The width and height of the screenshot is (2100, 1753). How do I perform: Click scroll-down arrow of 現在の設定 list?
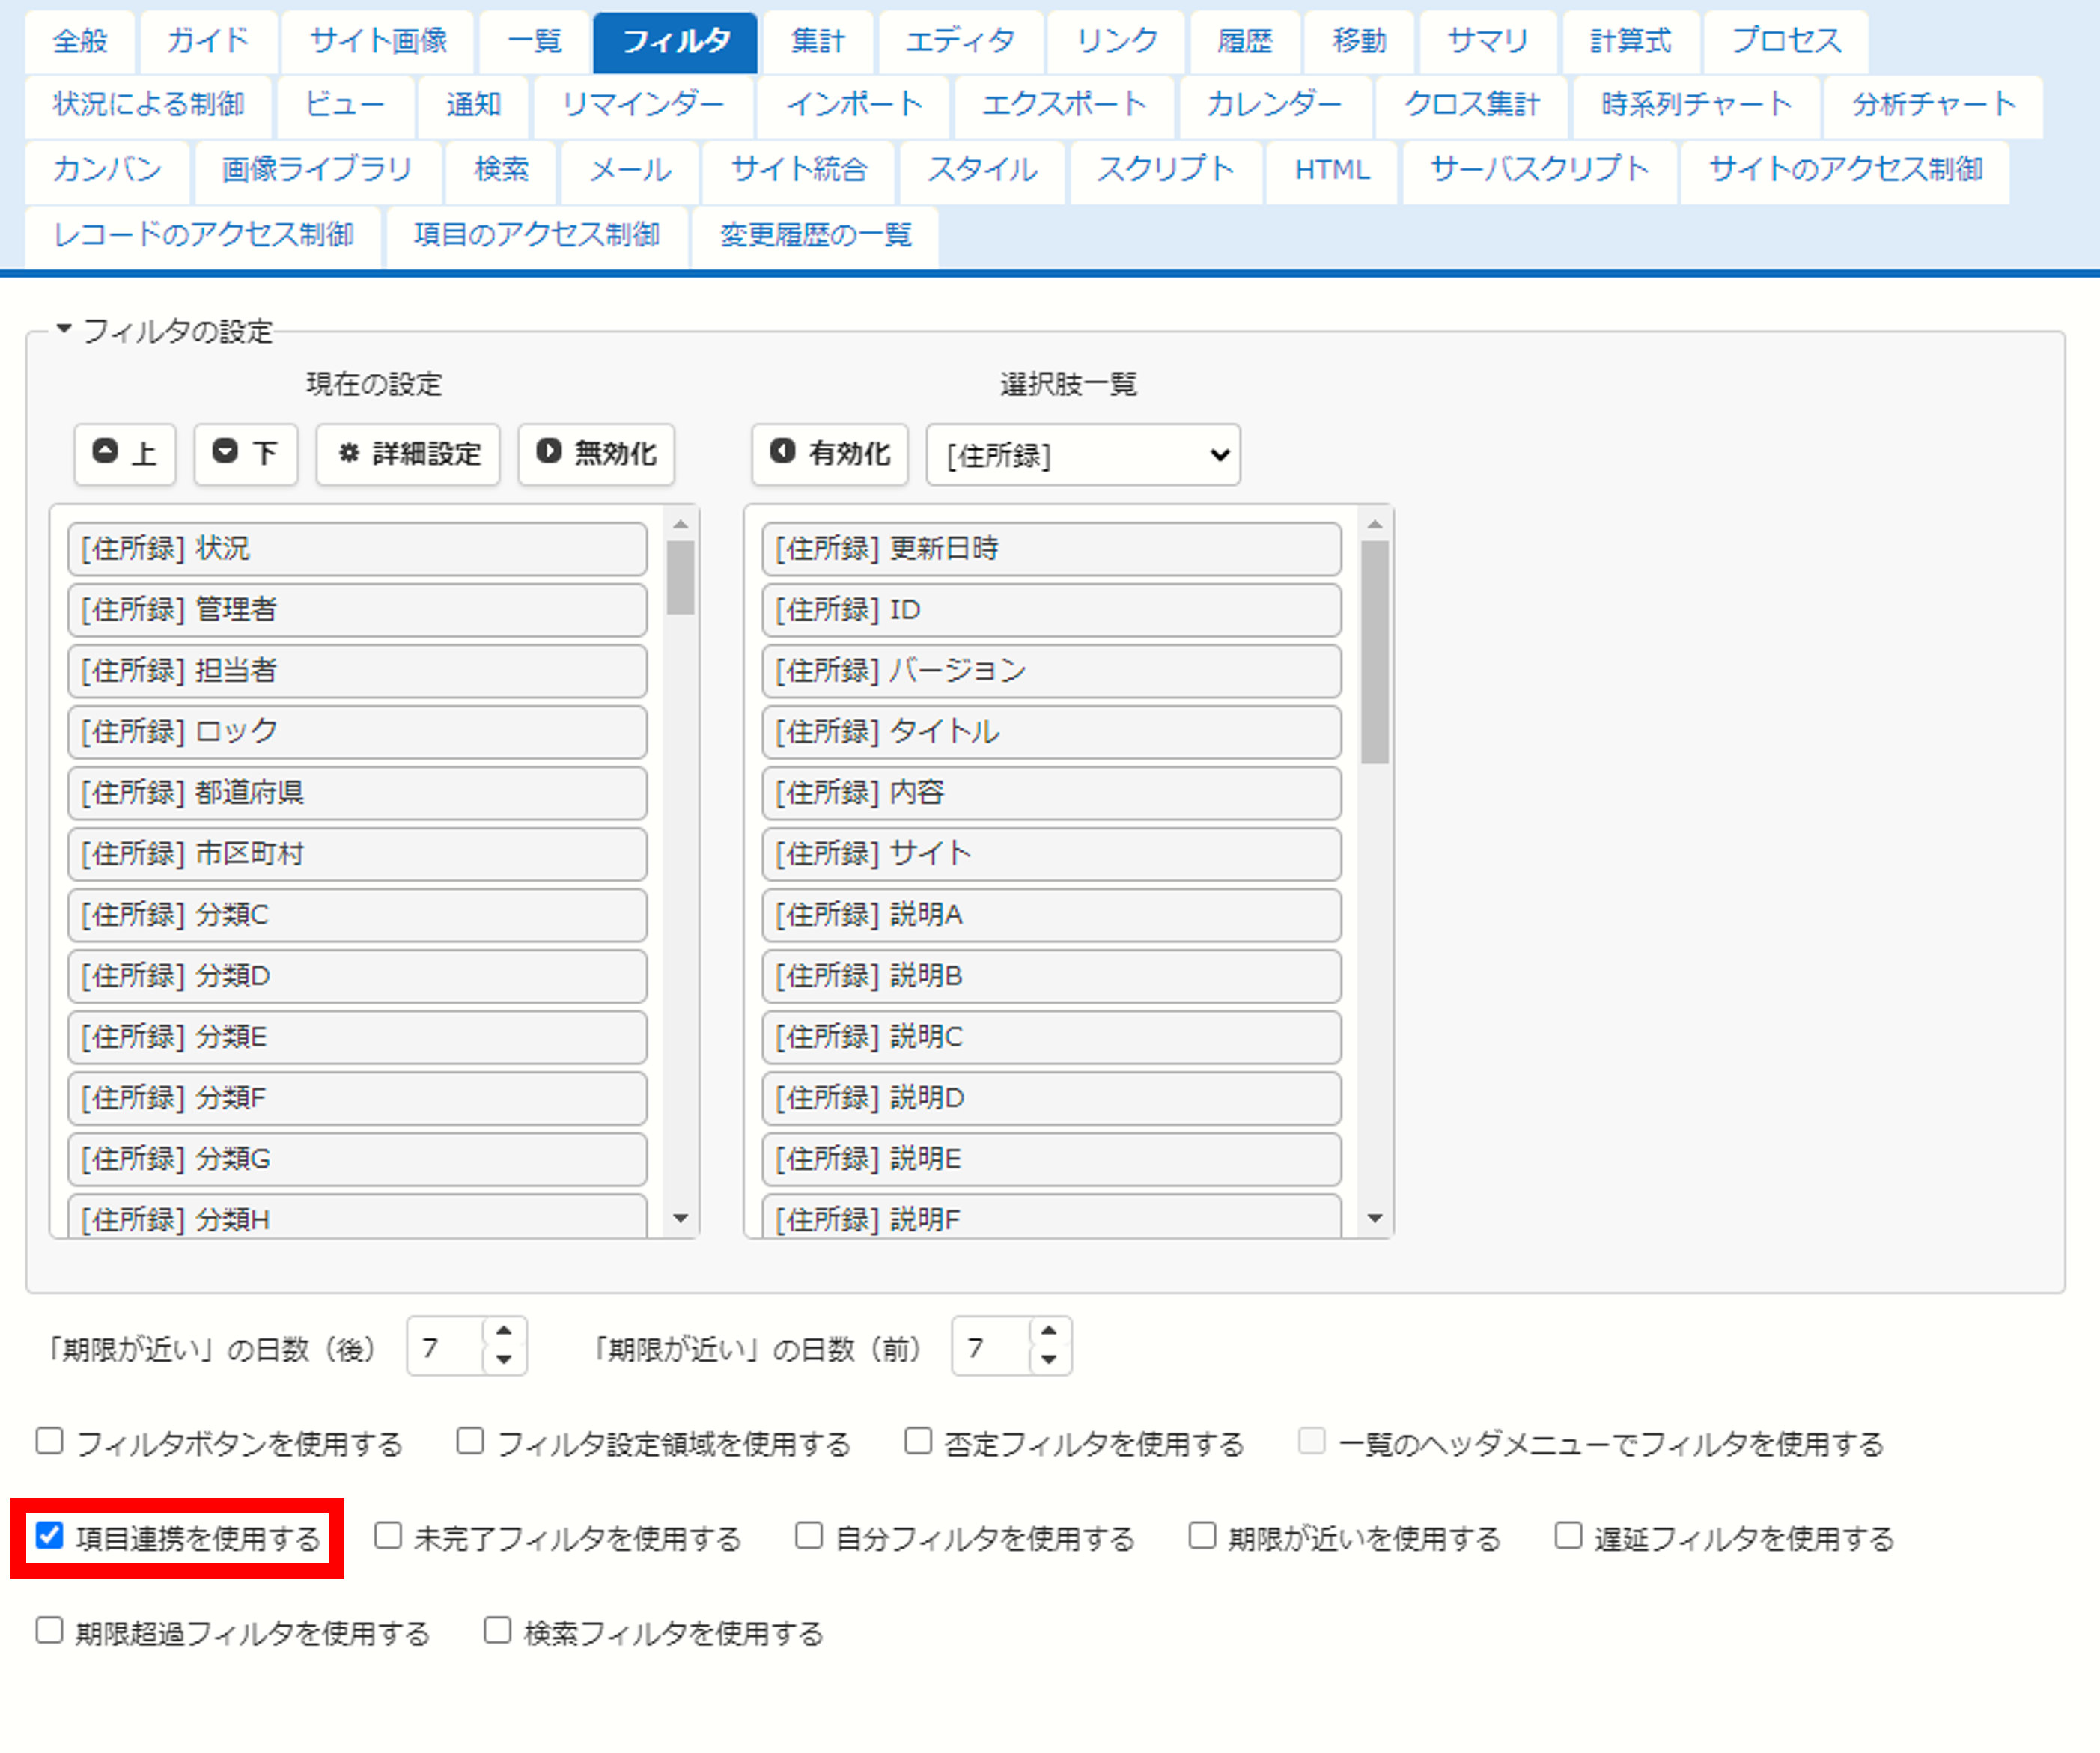point(681,1218)
